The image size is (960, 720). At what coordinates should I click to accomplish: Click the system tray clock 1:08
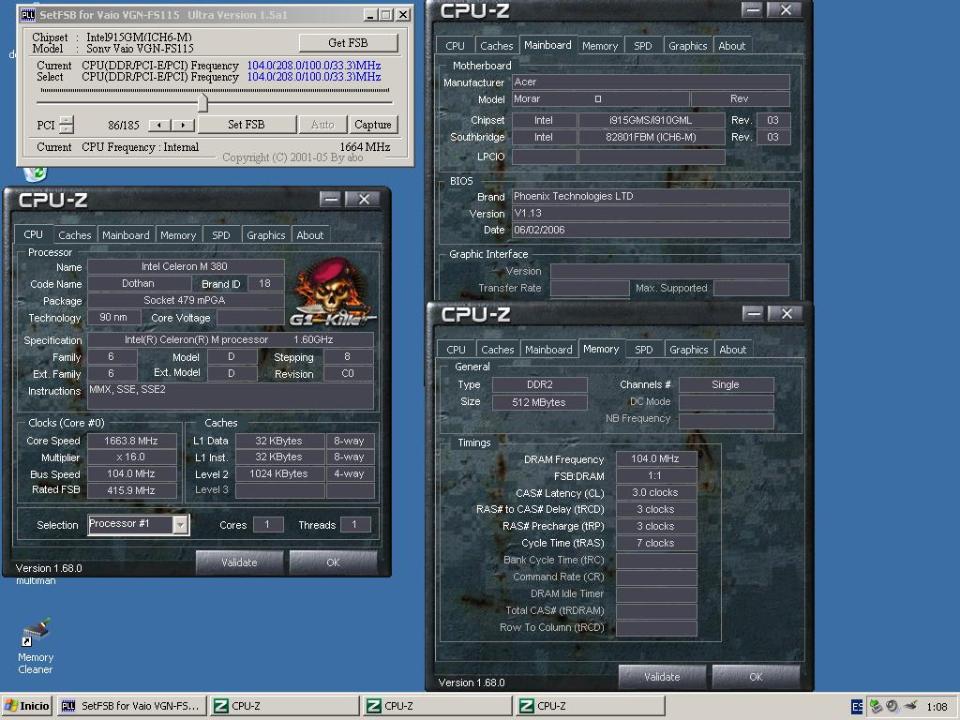click(936, 707)
